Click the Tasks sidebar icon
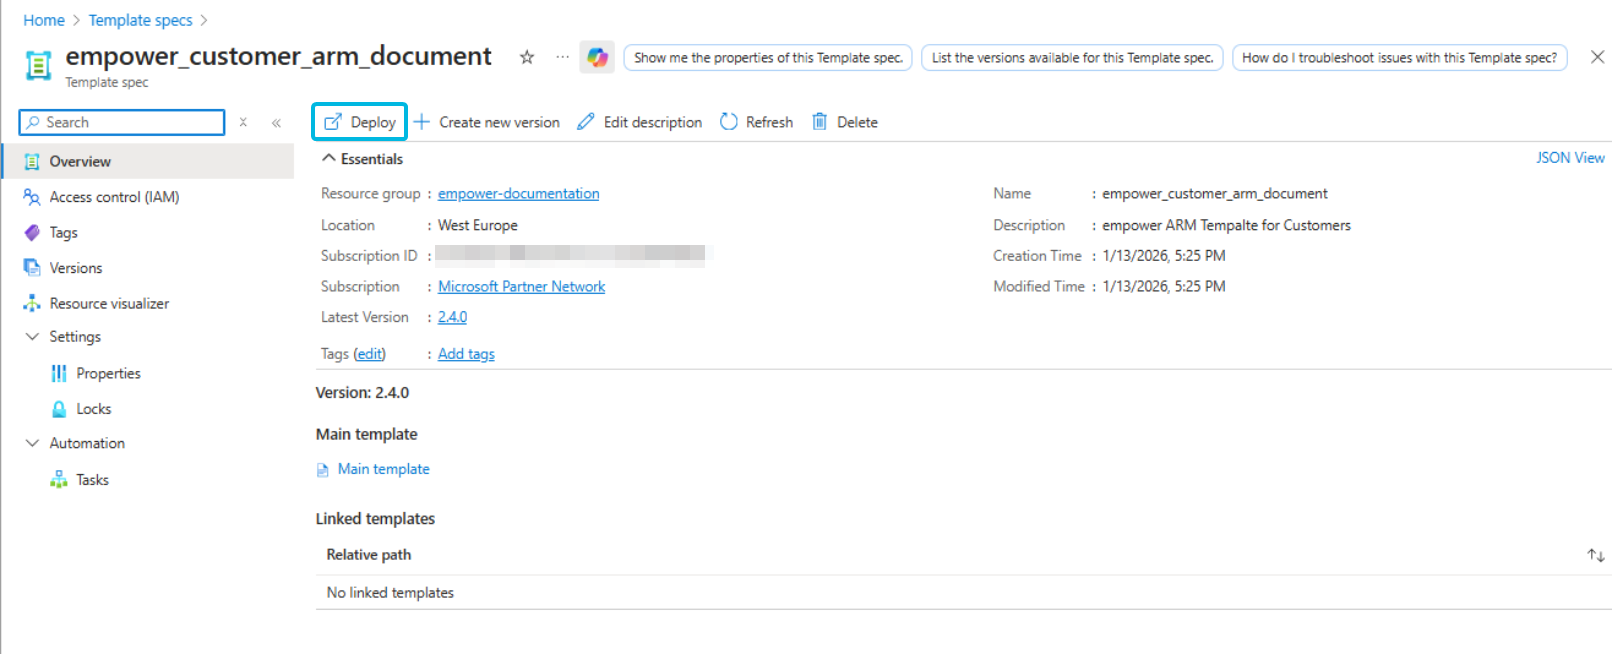 59,480
